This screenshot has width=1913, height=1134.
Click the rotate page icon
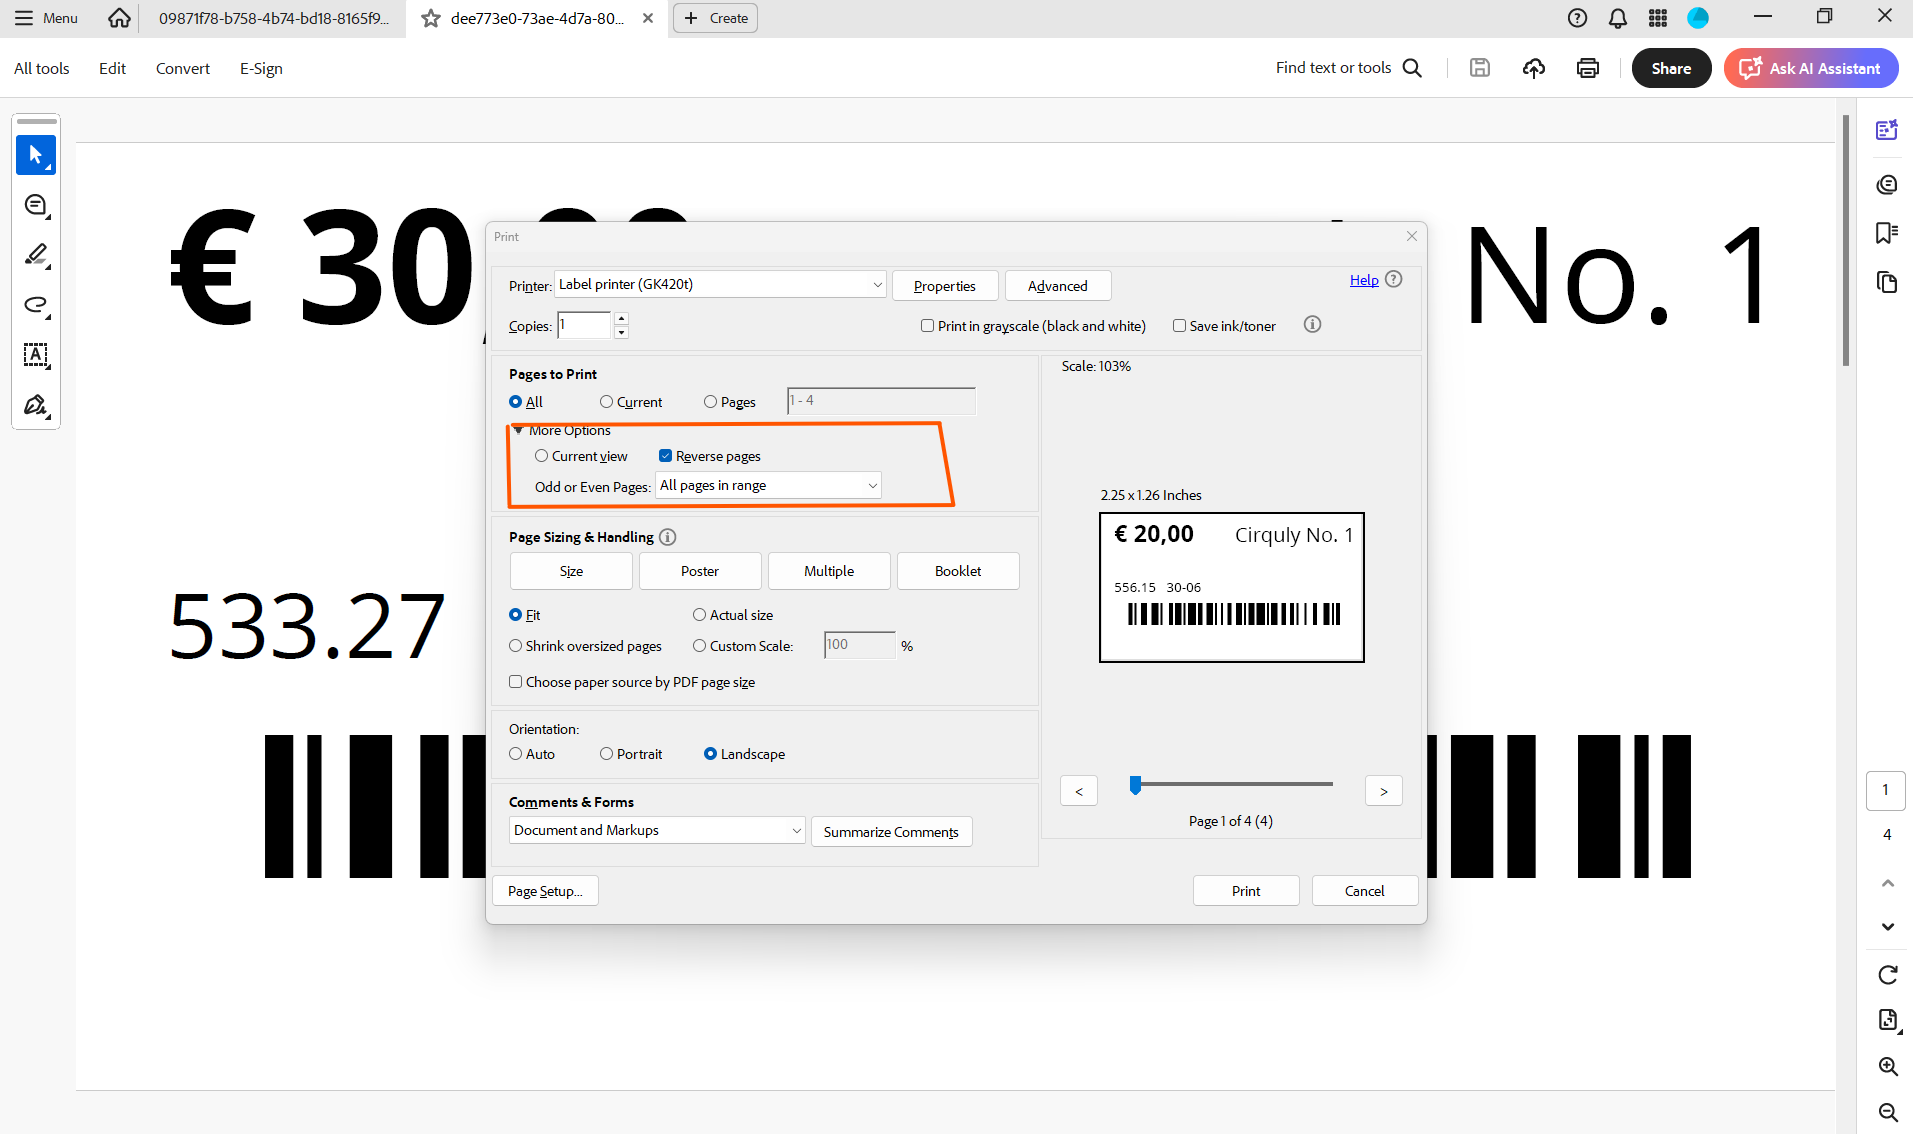click(x=1888, y=975)
